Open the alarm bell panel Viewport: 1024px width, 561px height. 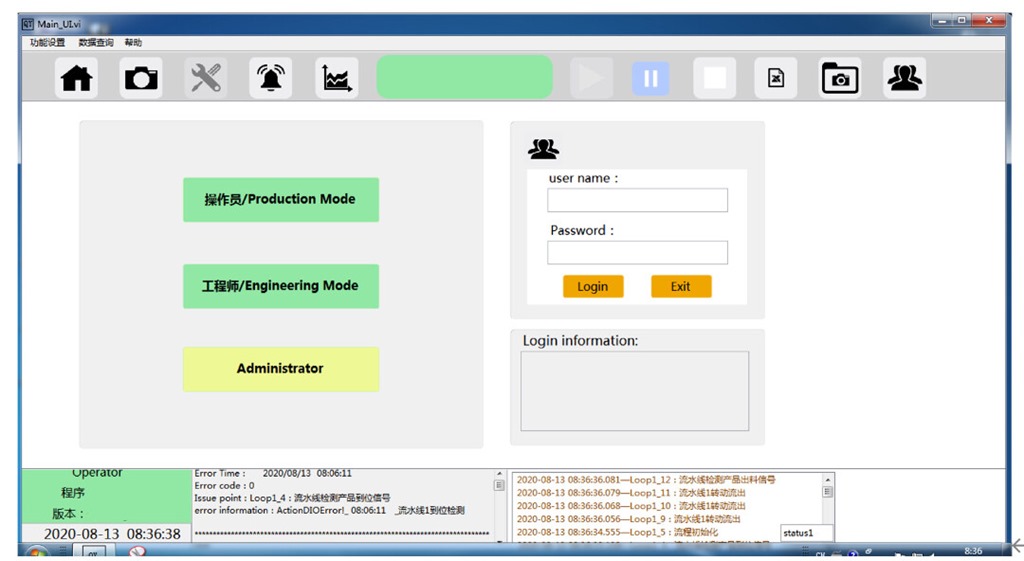click(270, 78)
